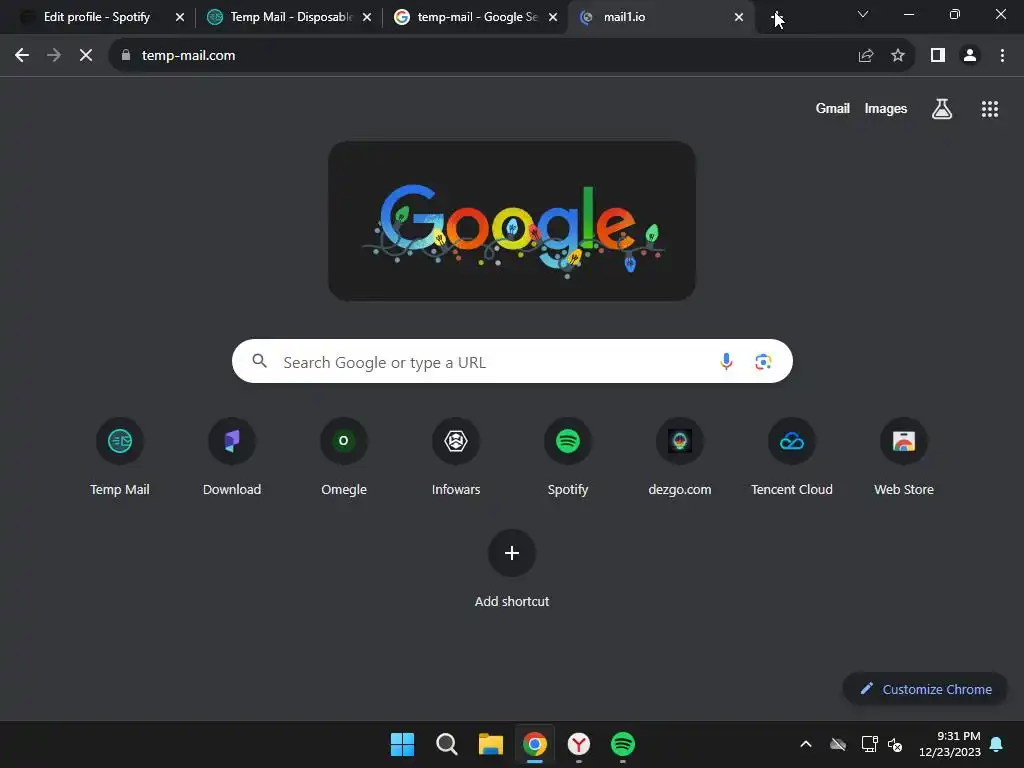The height and width of the screenshot is (768, 1024).
Task: Open the notifications bell
Action: click(x=997, y=744)
